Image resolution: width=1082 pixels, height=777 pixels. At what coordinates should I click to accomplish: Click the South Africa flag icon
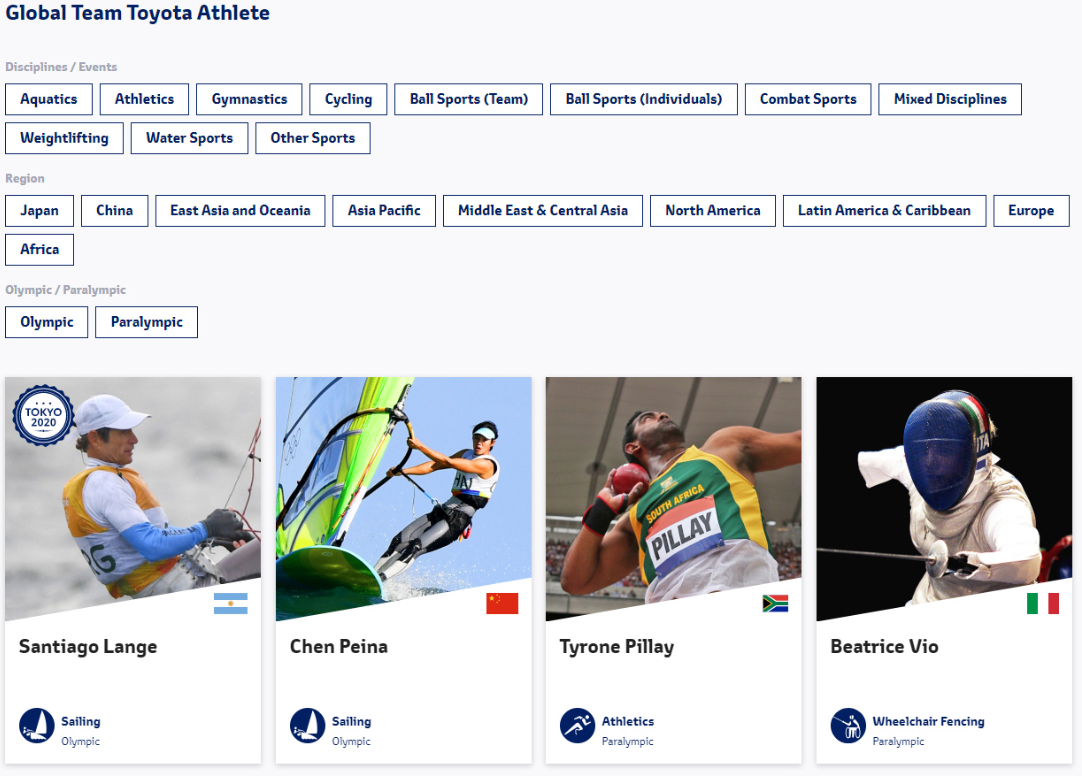(x=775, y=604)
